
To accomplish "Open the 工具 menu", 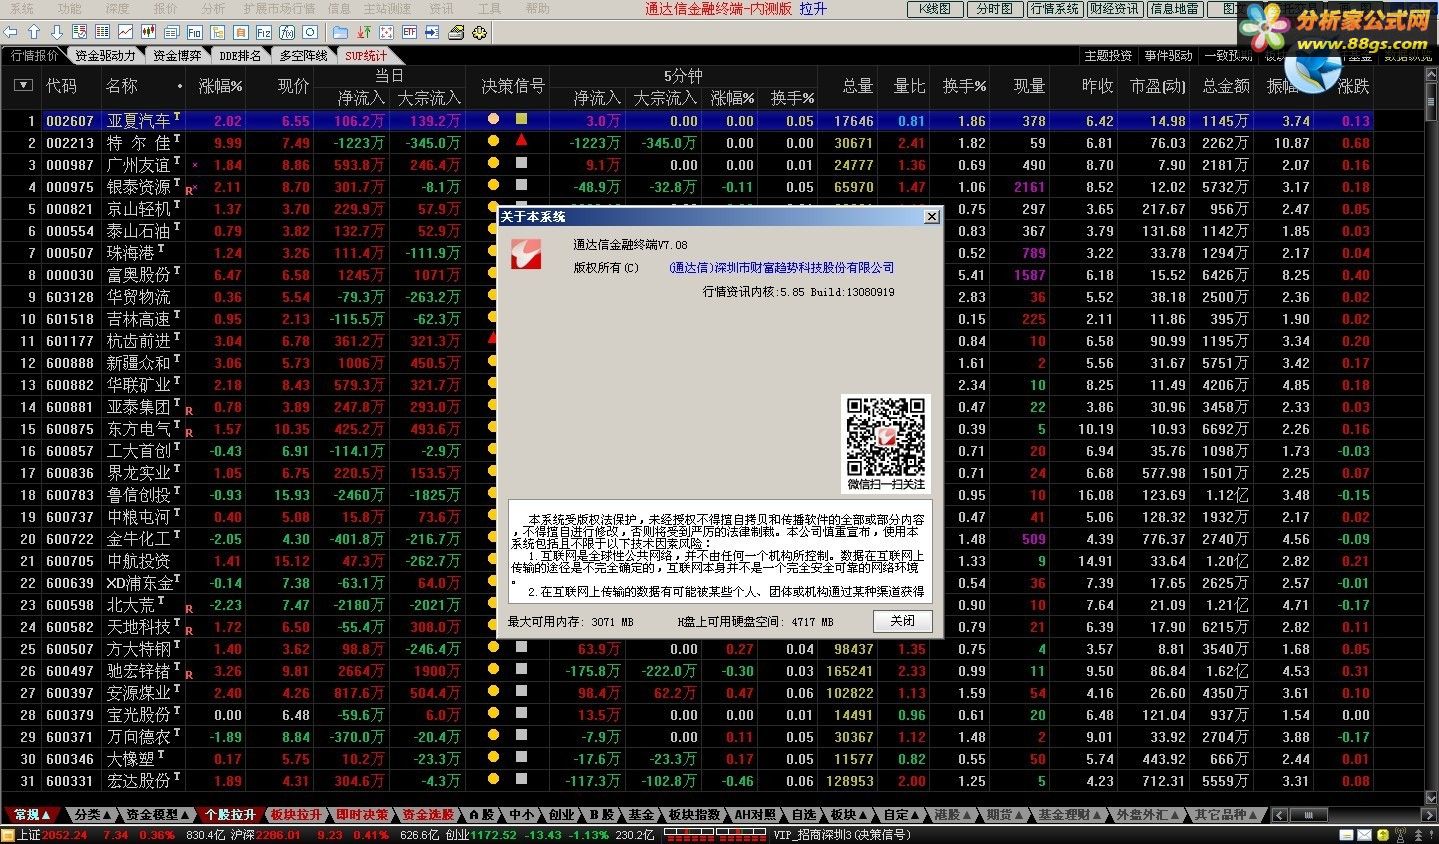I will tap(489, 8).
